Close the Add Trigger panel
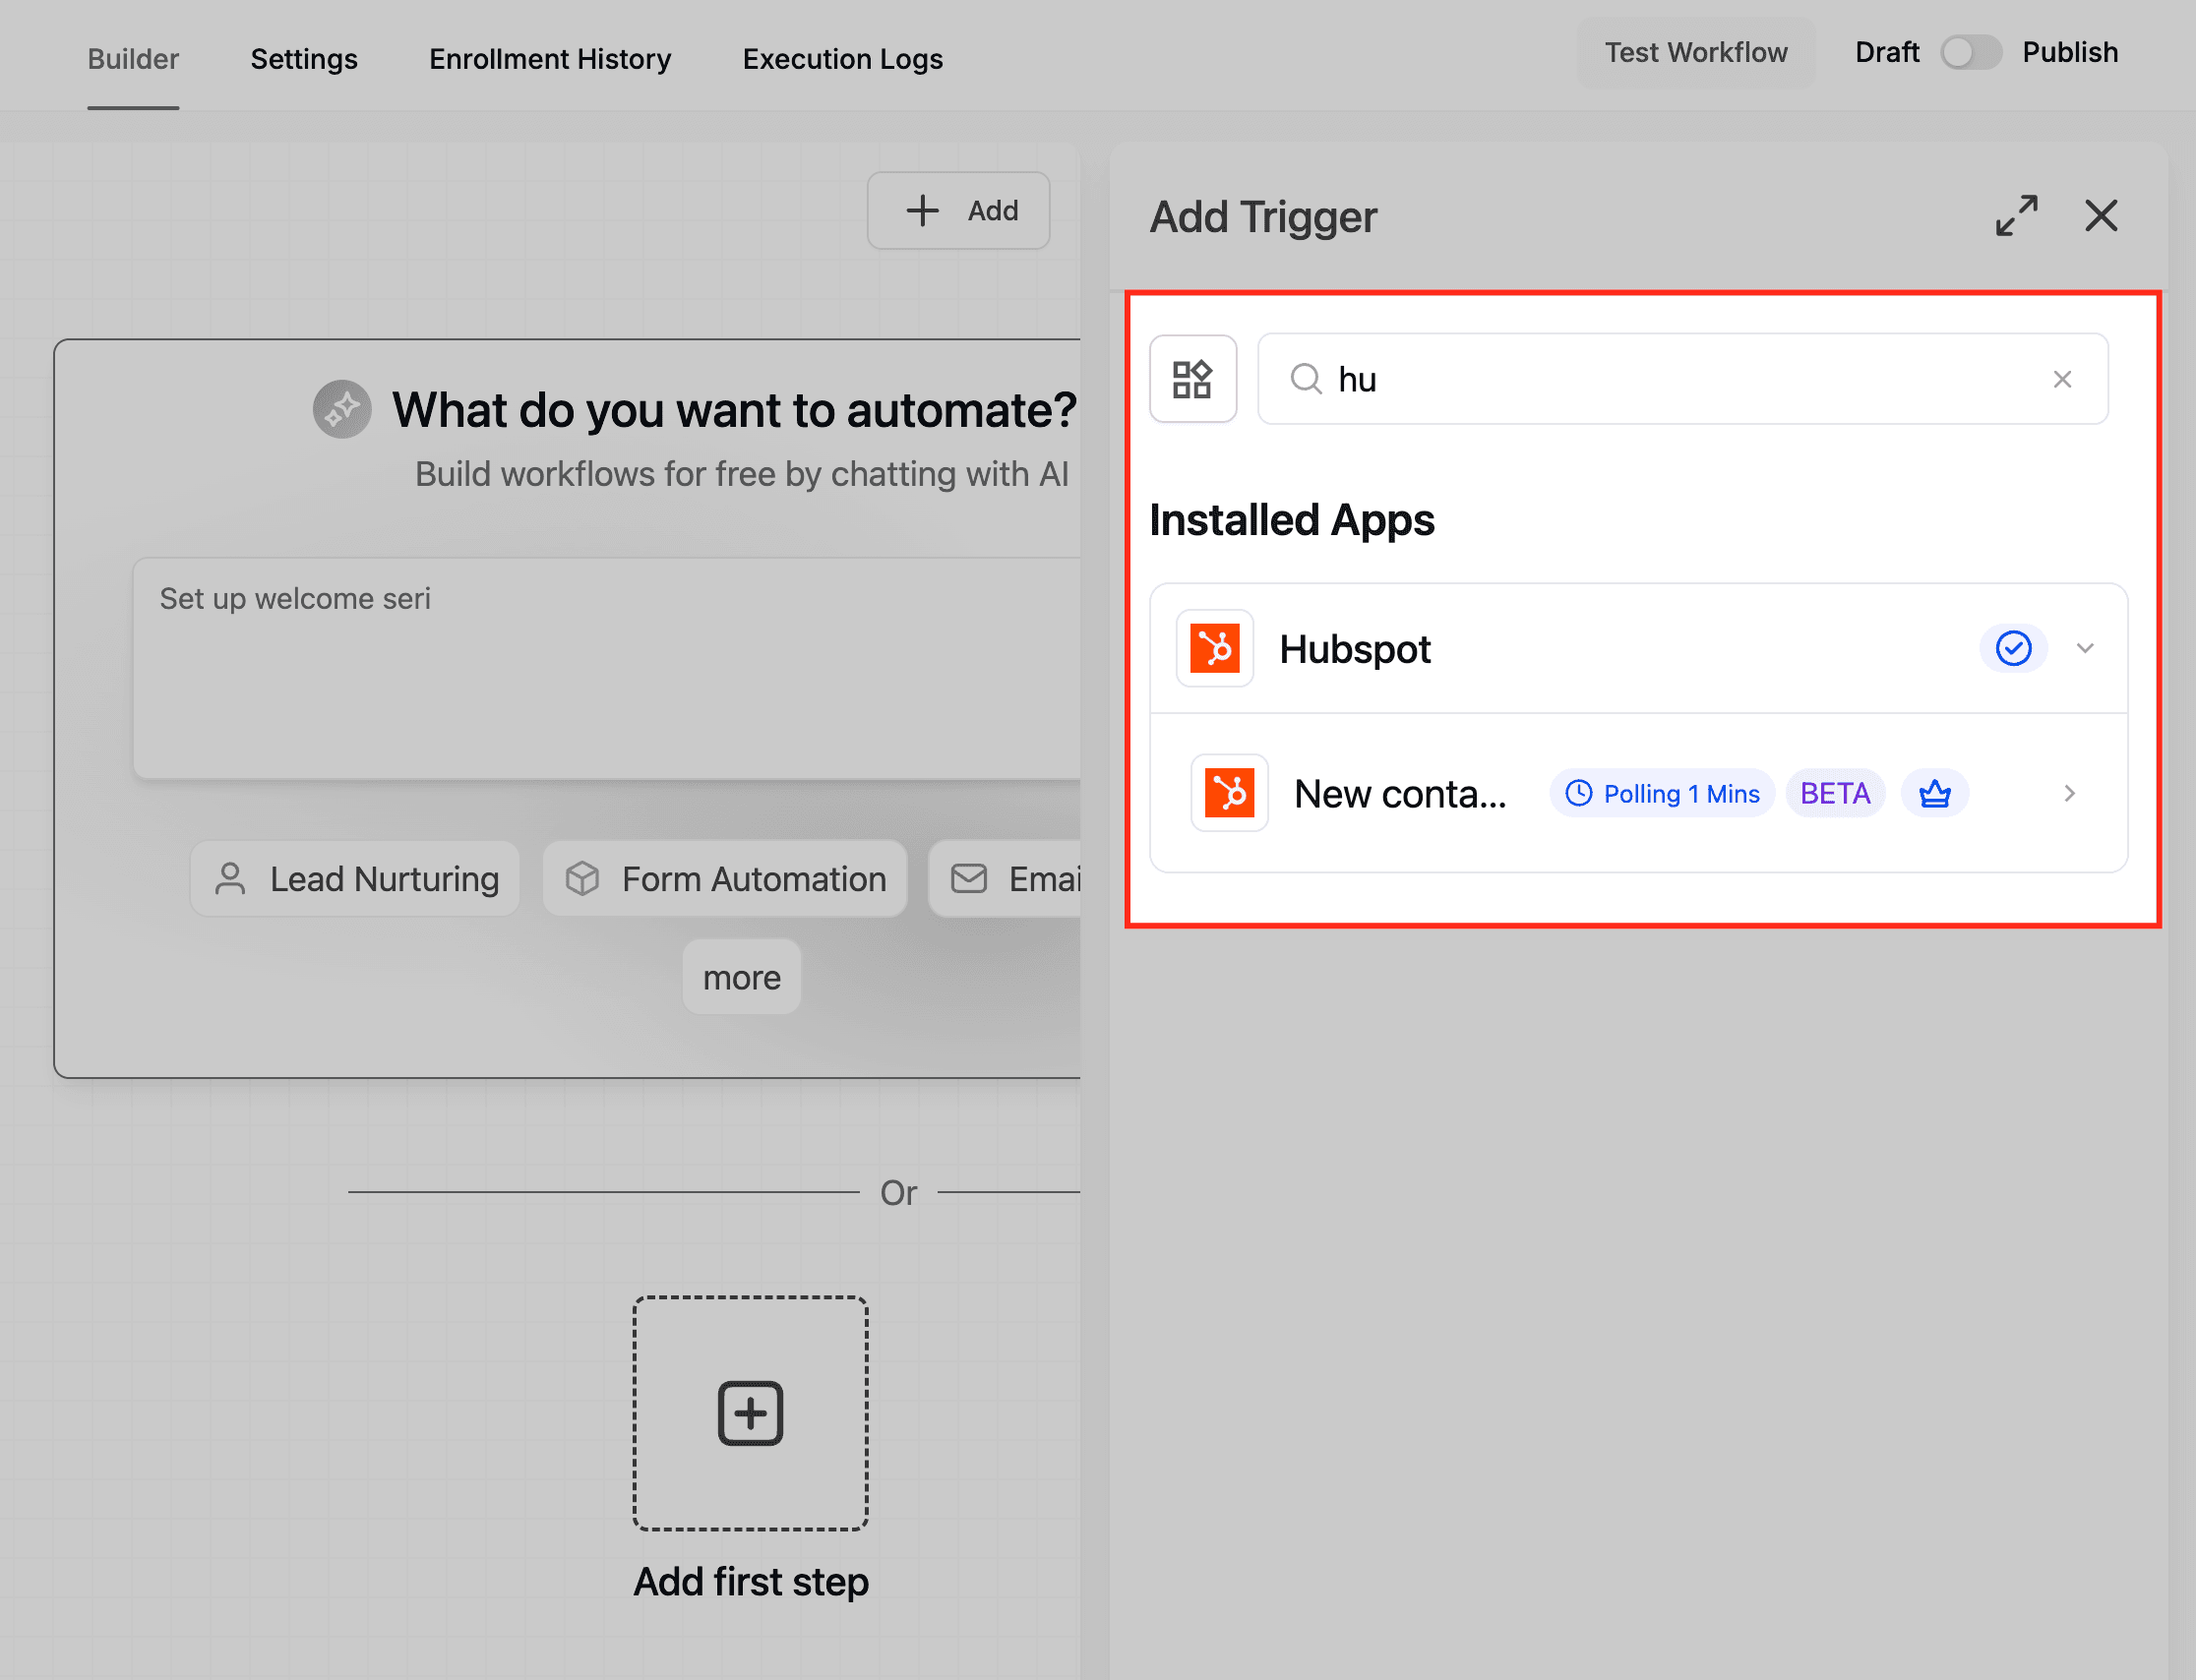The height and width of the screenshot is (1680, 2196). click(x=2100, y=216)
